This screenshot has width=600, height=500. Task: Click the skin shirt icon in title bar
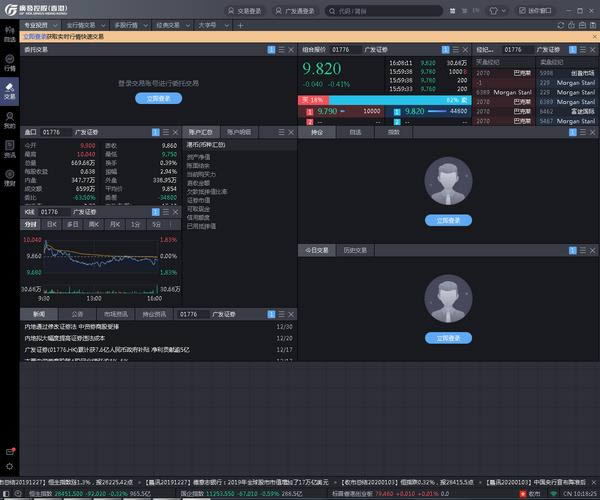point(494,11)
